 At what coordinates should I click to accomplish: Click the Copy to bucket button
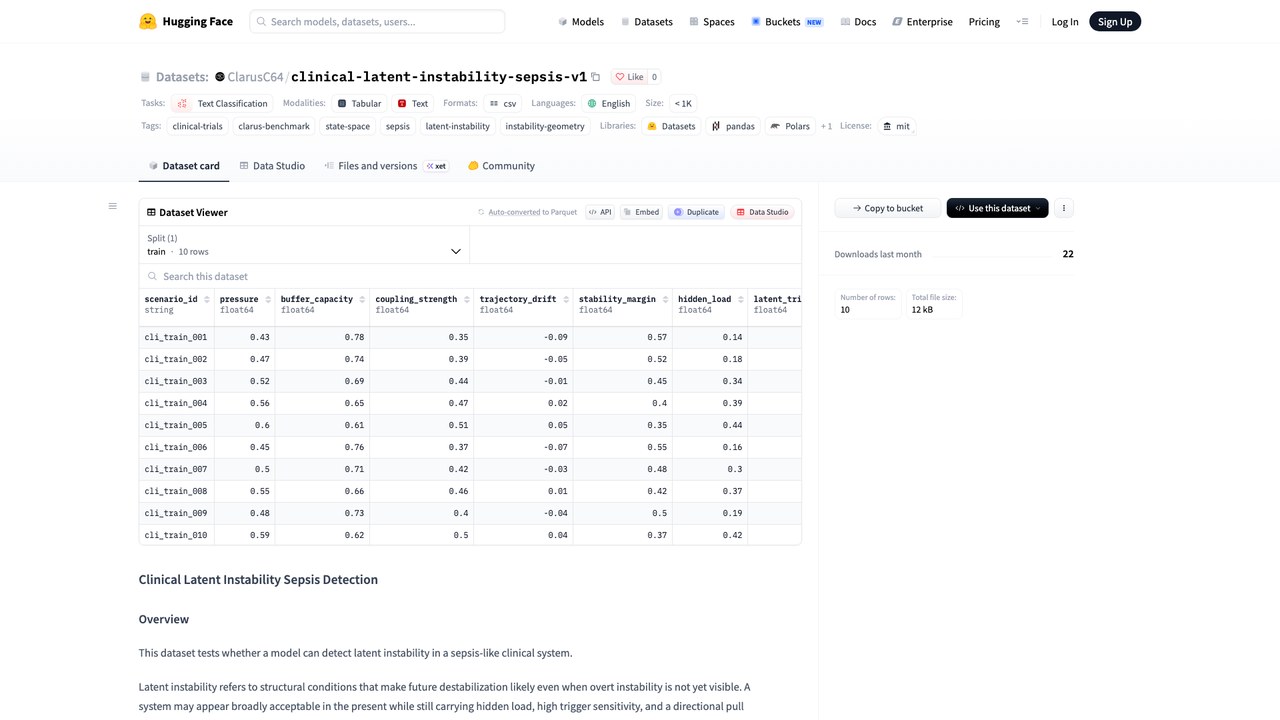coord(887,208)
